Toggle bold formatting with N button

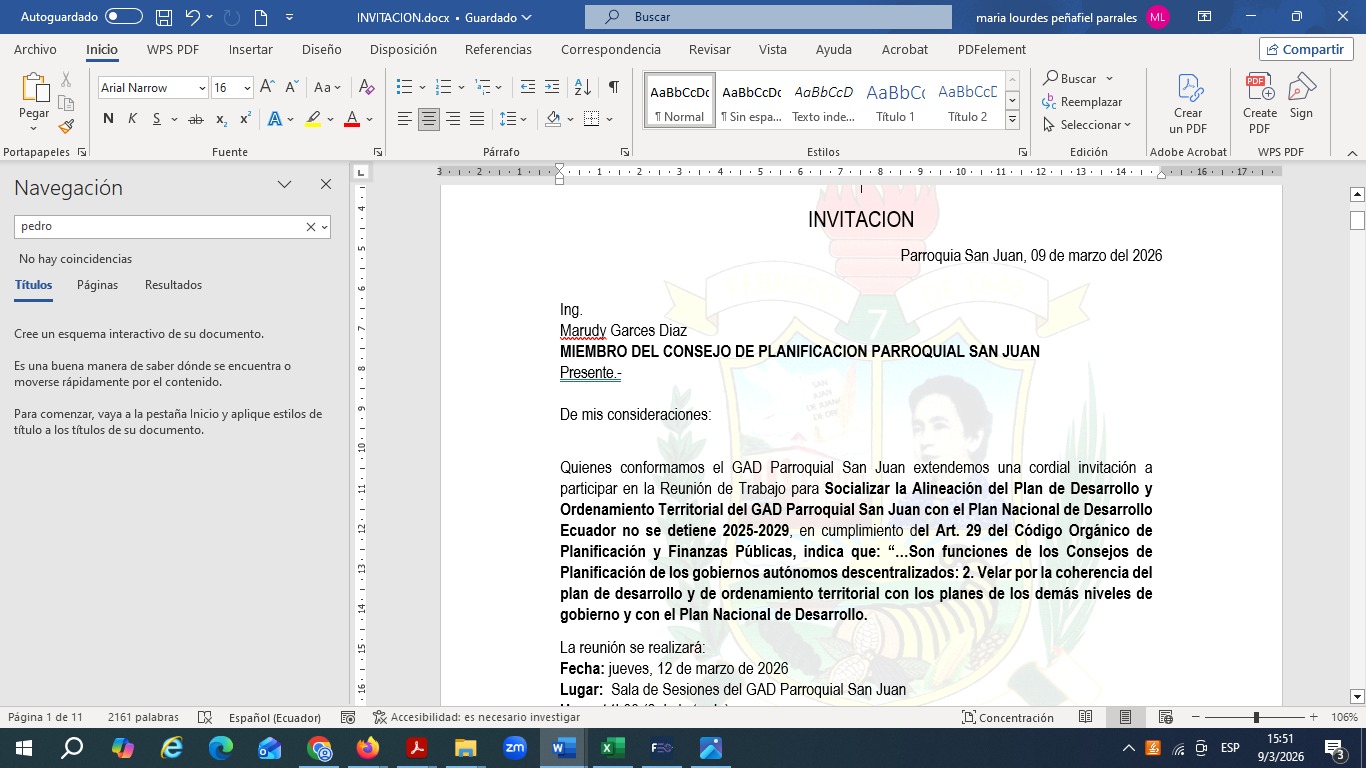[x=108, y=120]
